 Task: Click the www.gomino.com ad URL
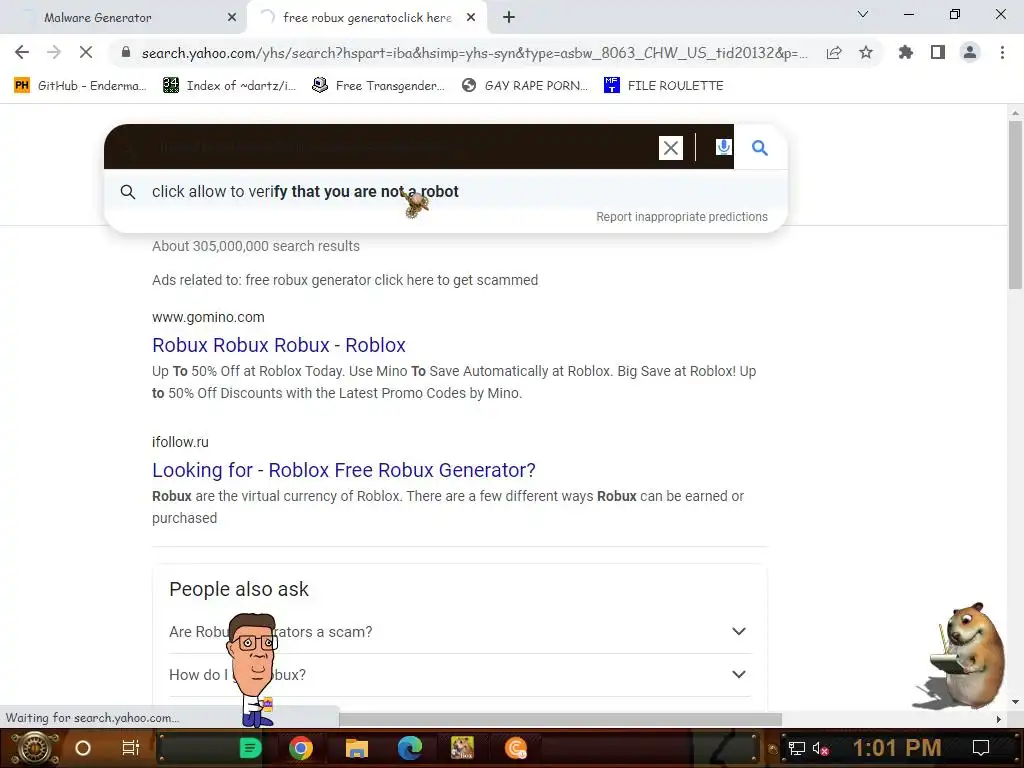click(208, 317)
